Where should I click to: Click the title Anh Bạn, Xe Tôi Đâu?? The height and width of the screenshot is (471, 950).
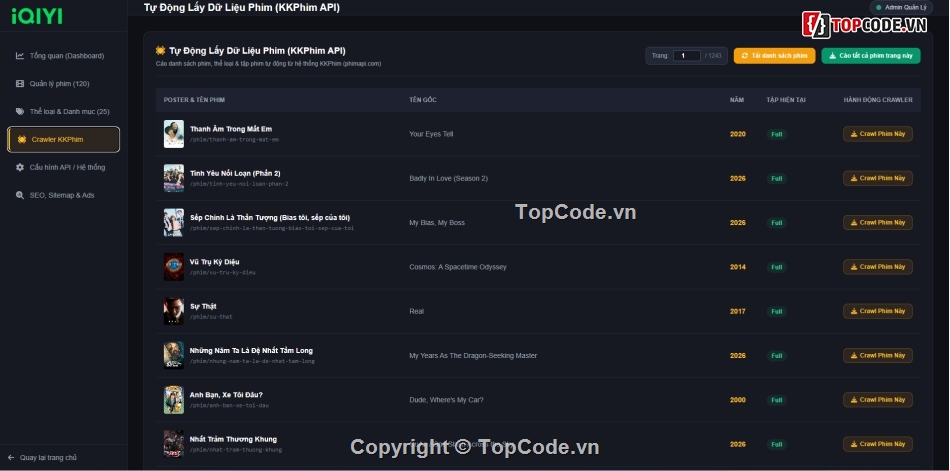(x=226, y=395)
